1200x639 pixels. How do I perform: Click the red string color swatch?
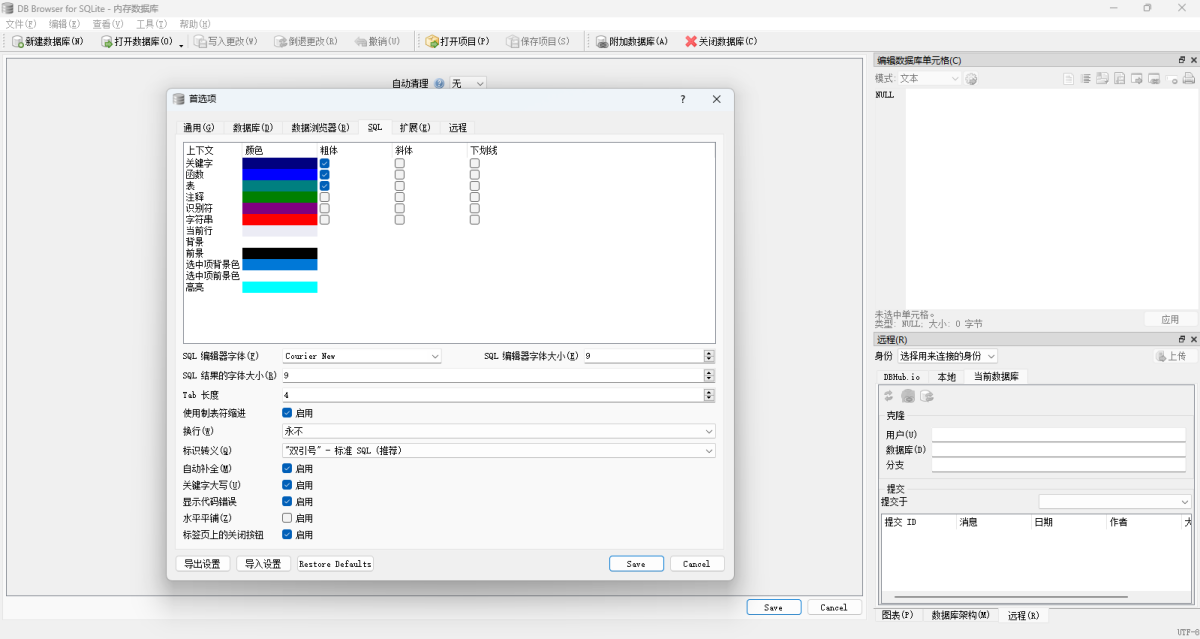[279, 219]
